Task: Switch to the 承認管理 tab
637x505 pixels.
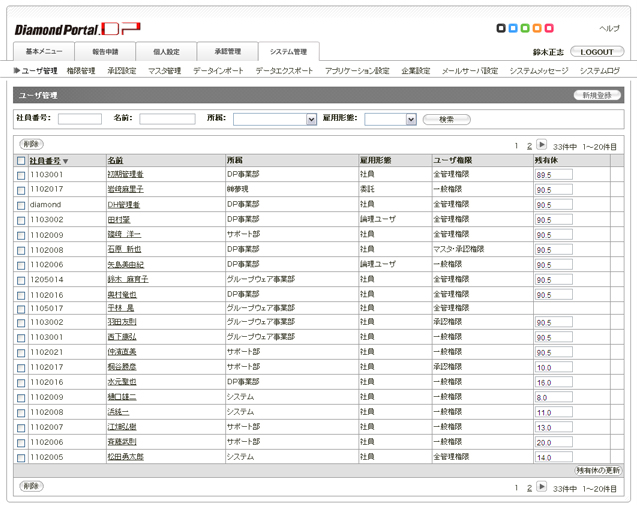Action: point(228,52)
